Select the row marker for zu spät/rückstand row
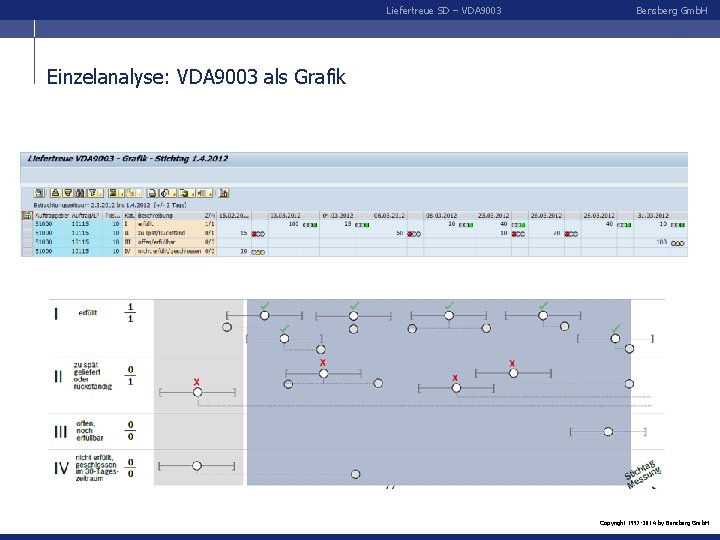Viewport: 720px width, 540px height. coord(27,233)
